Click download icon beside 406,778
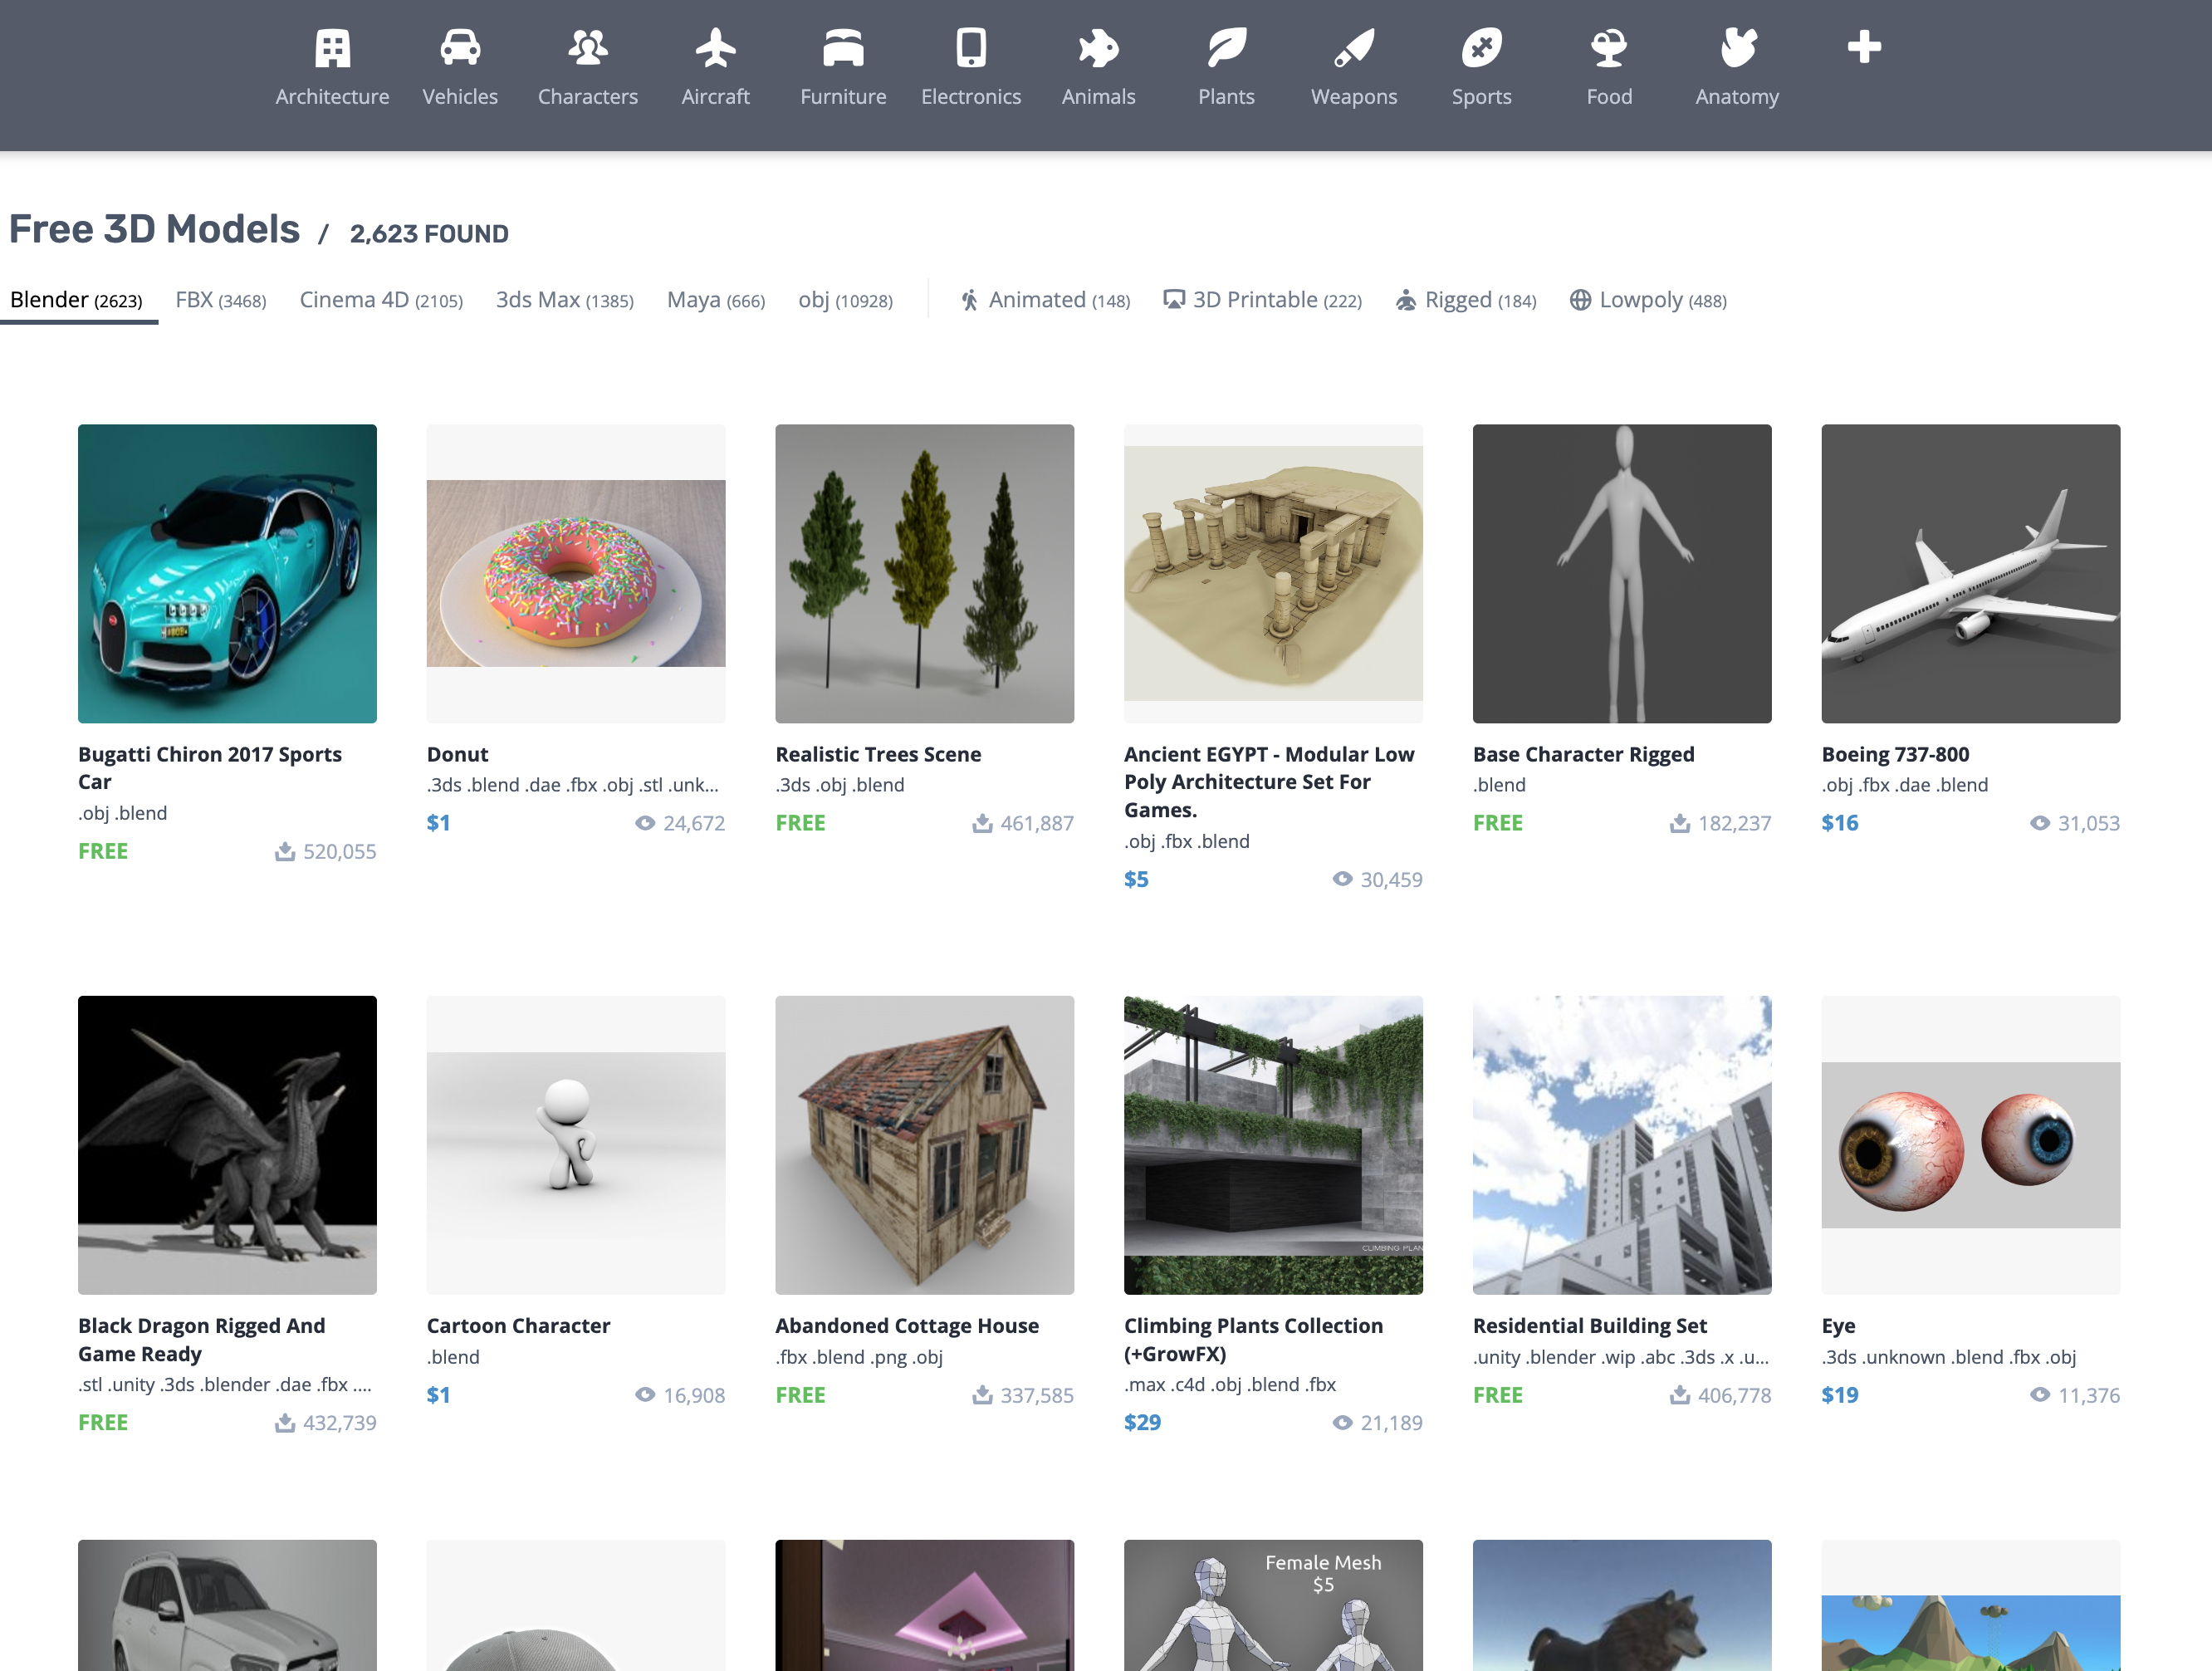This screenshot has width=2212, height=1671. [x=1680, y=1394]
